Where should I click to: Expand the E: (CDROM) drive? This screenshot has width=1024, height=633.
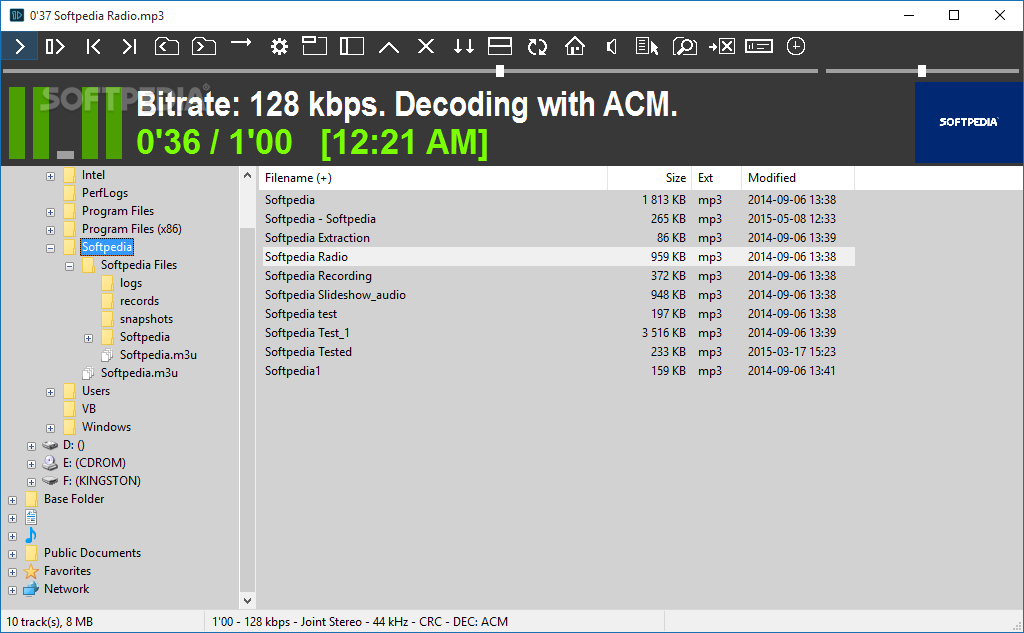click(x=31, y=464)
